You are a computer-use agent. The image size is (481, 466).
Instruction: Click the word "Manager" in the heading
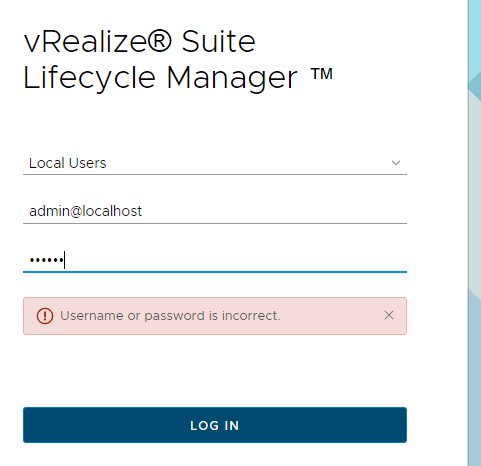[232, 78]
